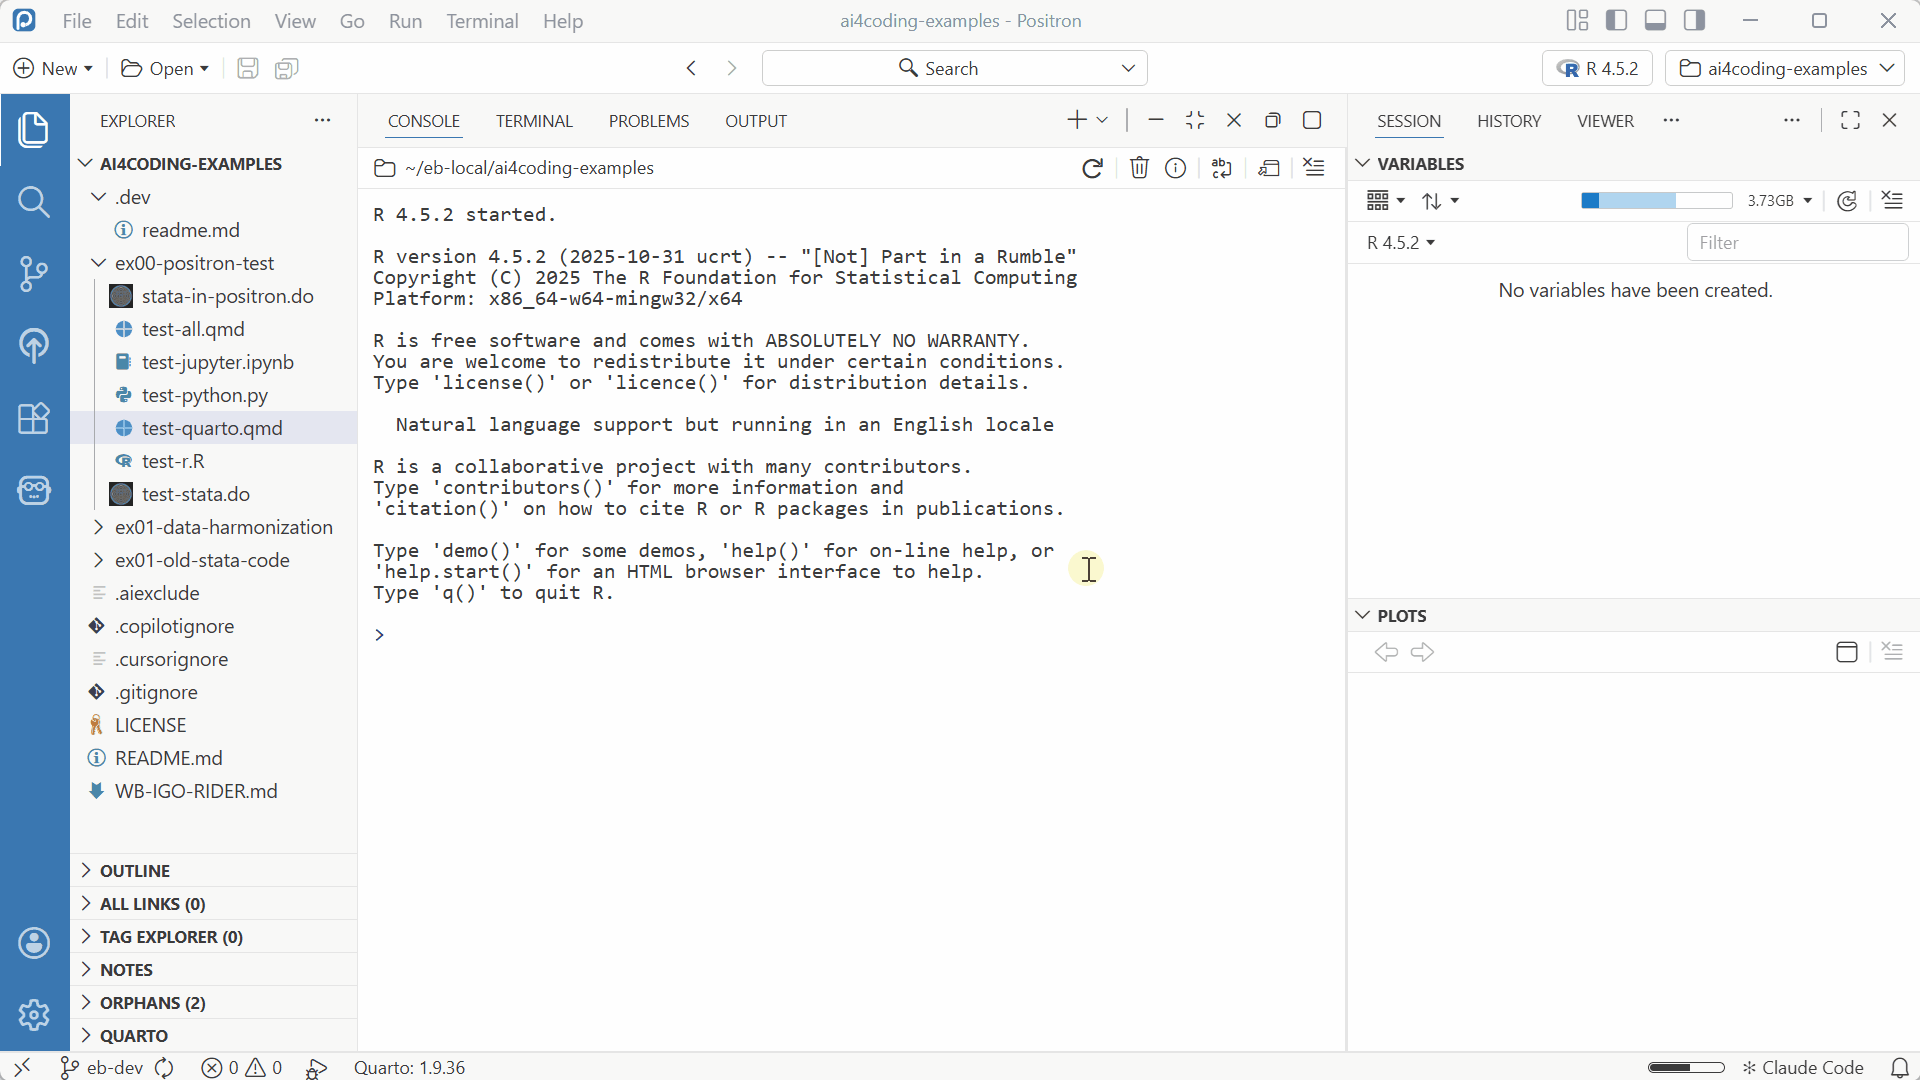Click the Quarto: 1.9.36 status item
The height and width of the screenshot is (1080, 1920).
pyautogui.click(x=410, y=1068)
